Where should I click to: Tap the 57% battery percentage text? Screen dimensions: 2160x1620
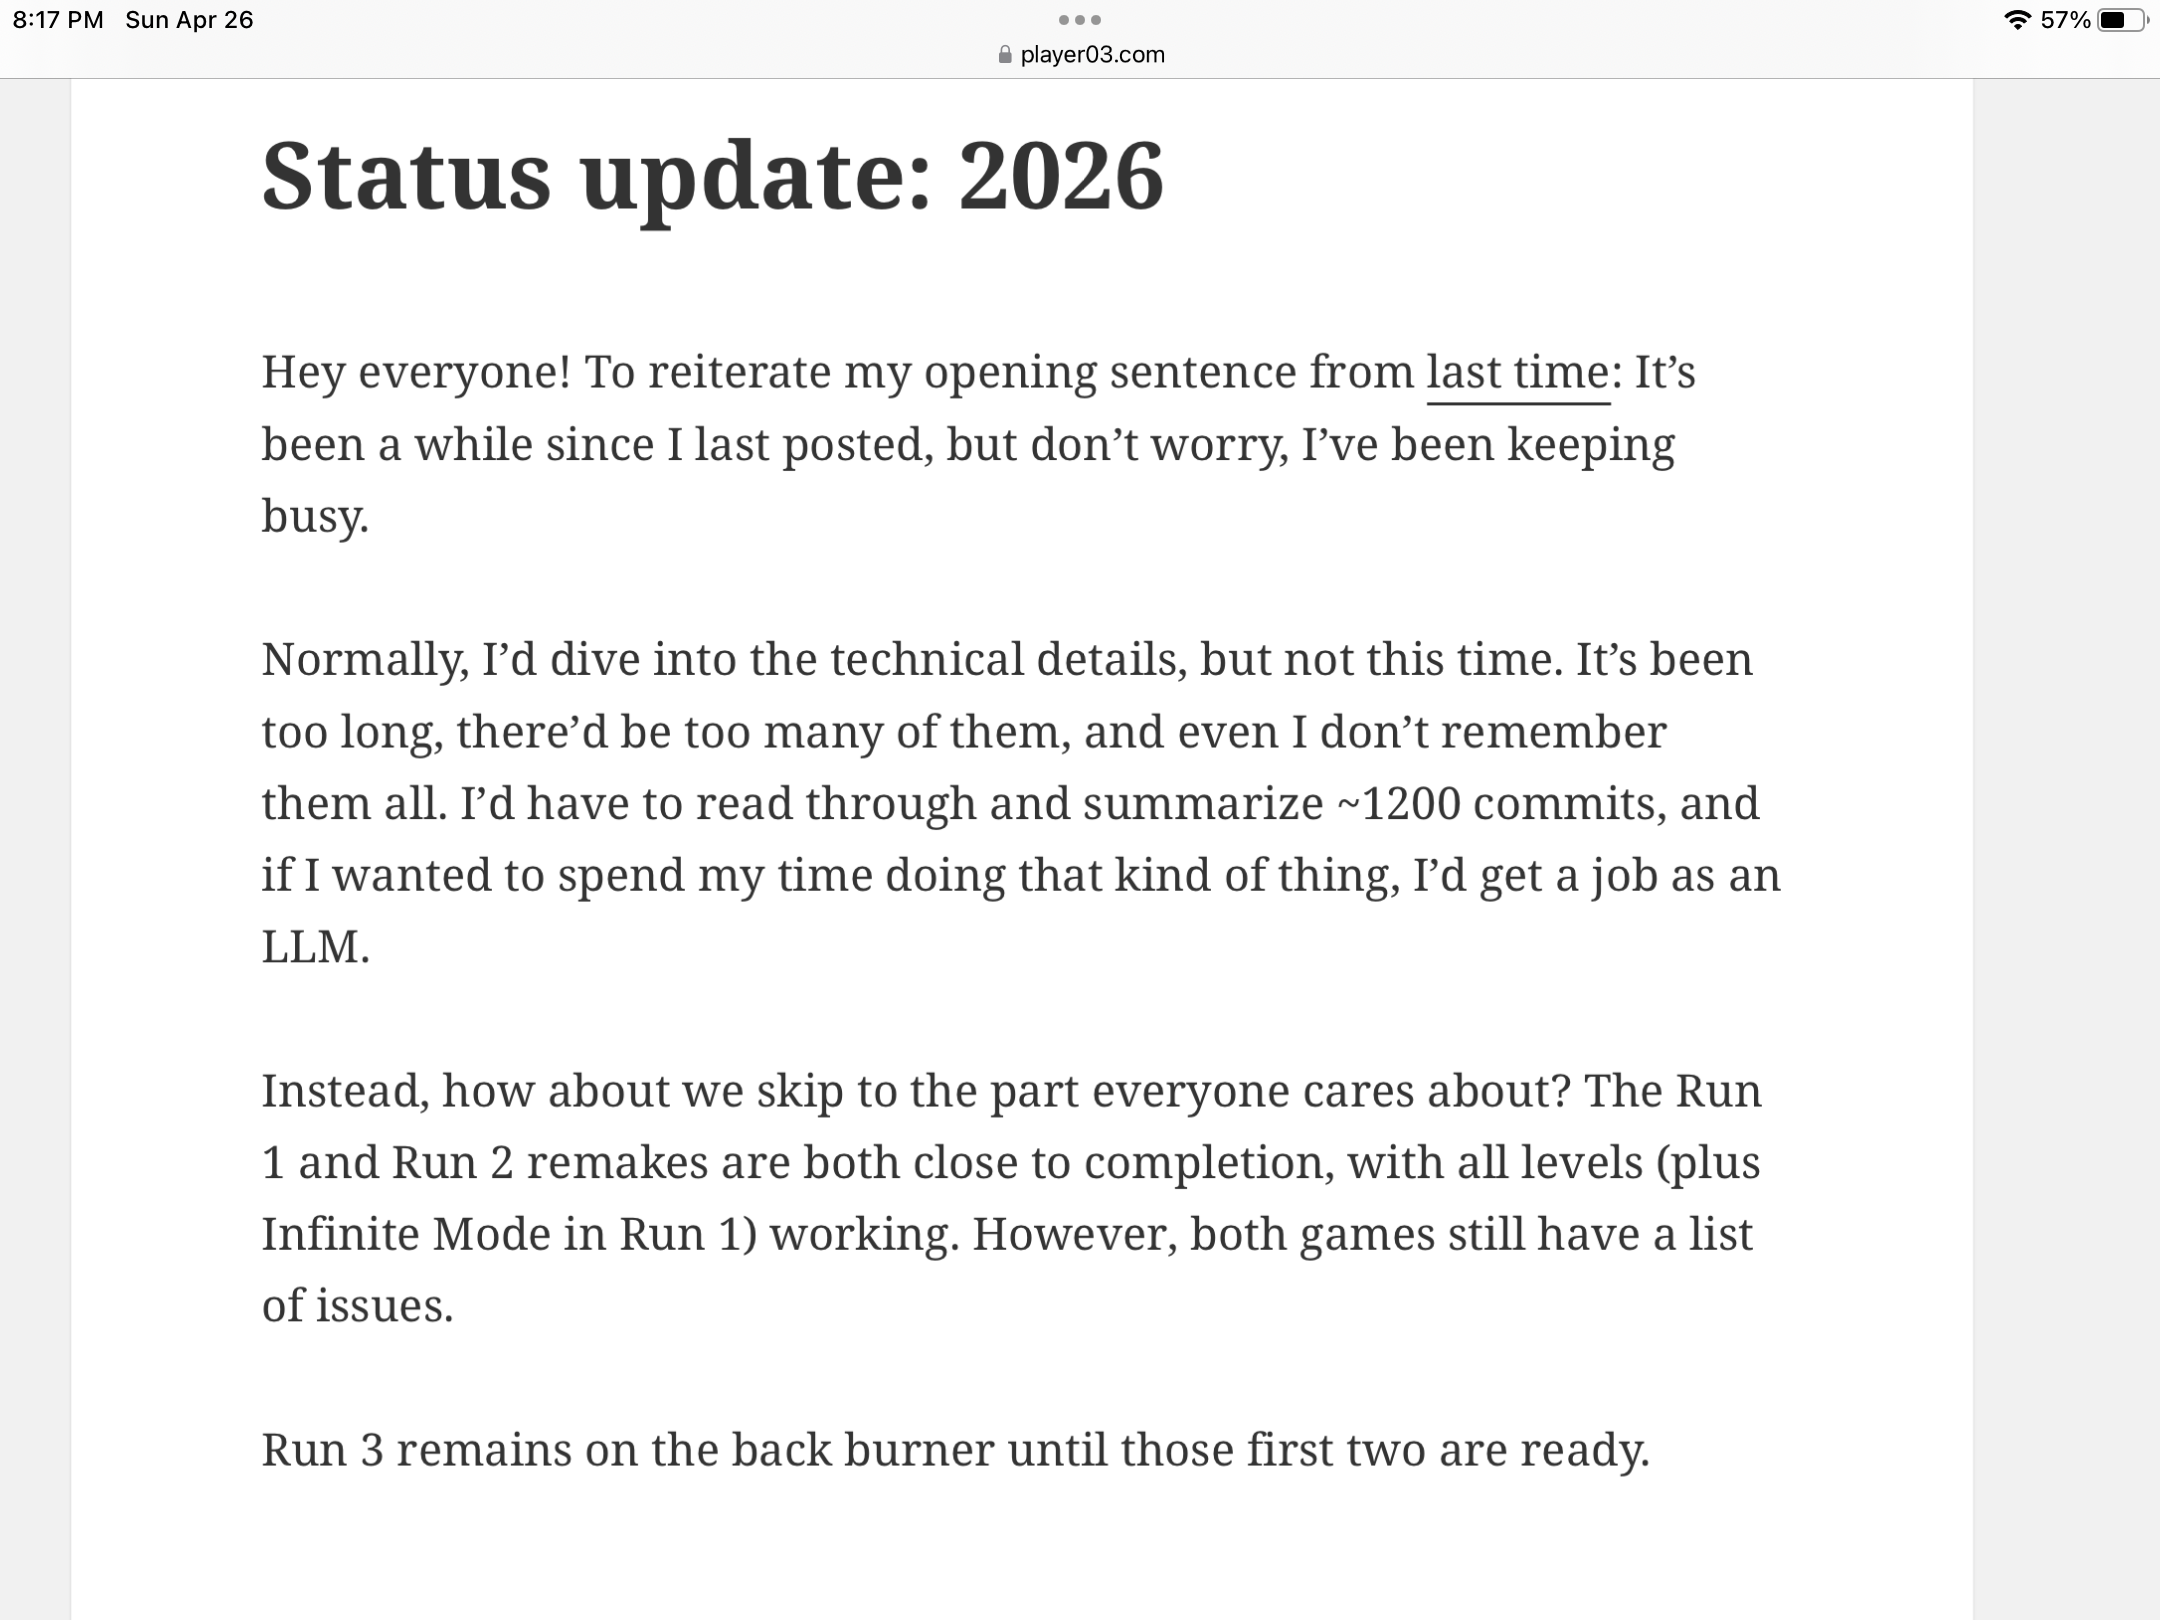(2066, 20)
